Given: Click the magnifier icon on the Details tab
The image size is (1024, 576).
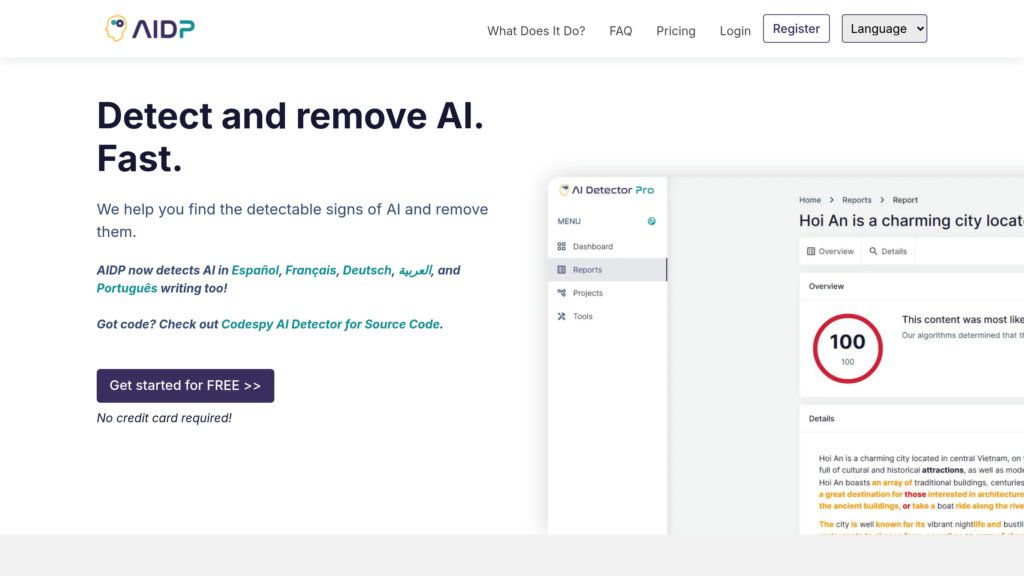Looking at the screenshot, I should [873, 251].
